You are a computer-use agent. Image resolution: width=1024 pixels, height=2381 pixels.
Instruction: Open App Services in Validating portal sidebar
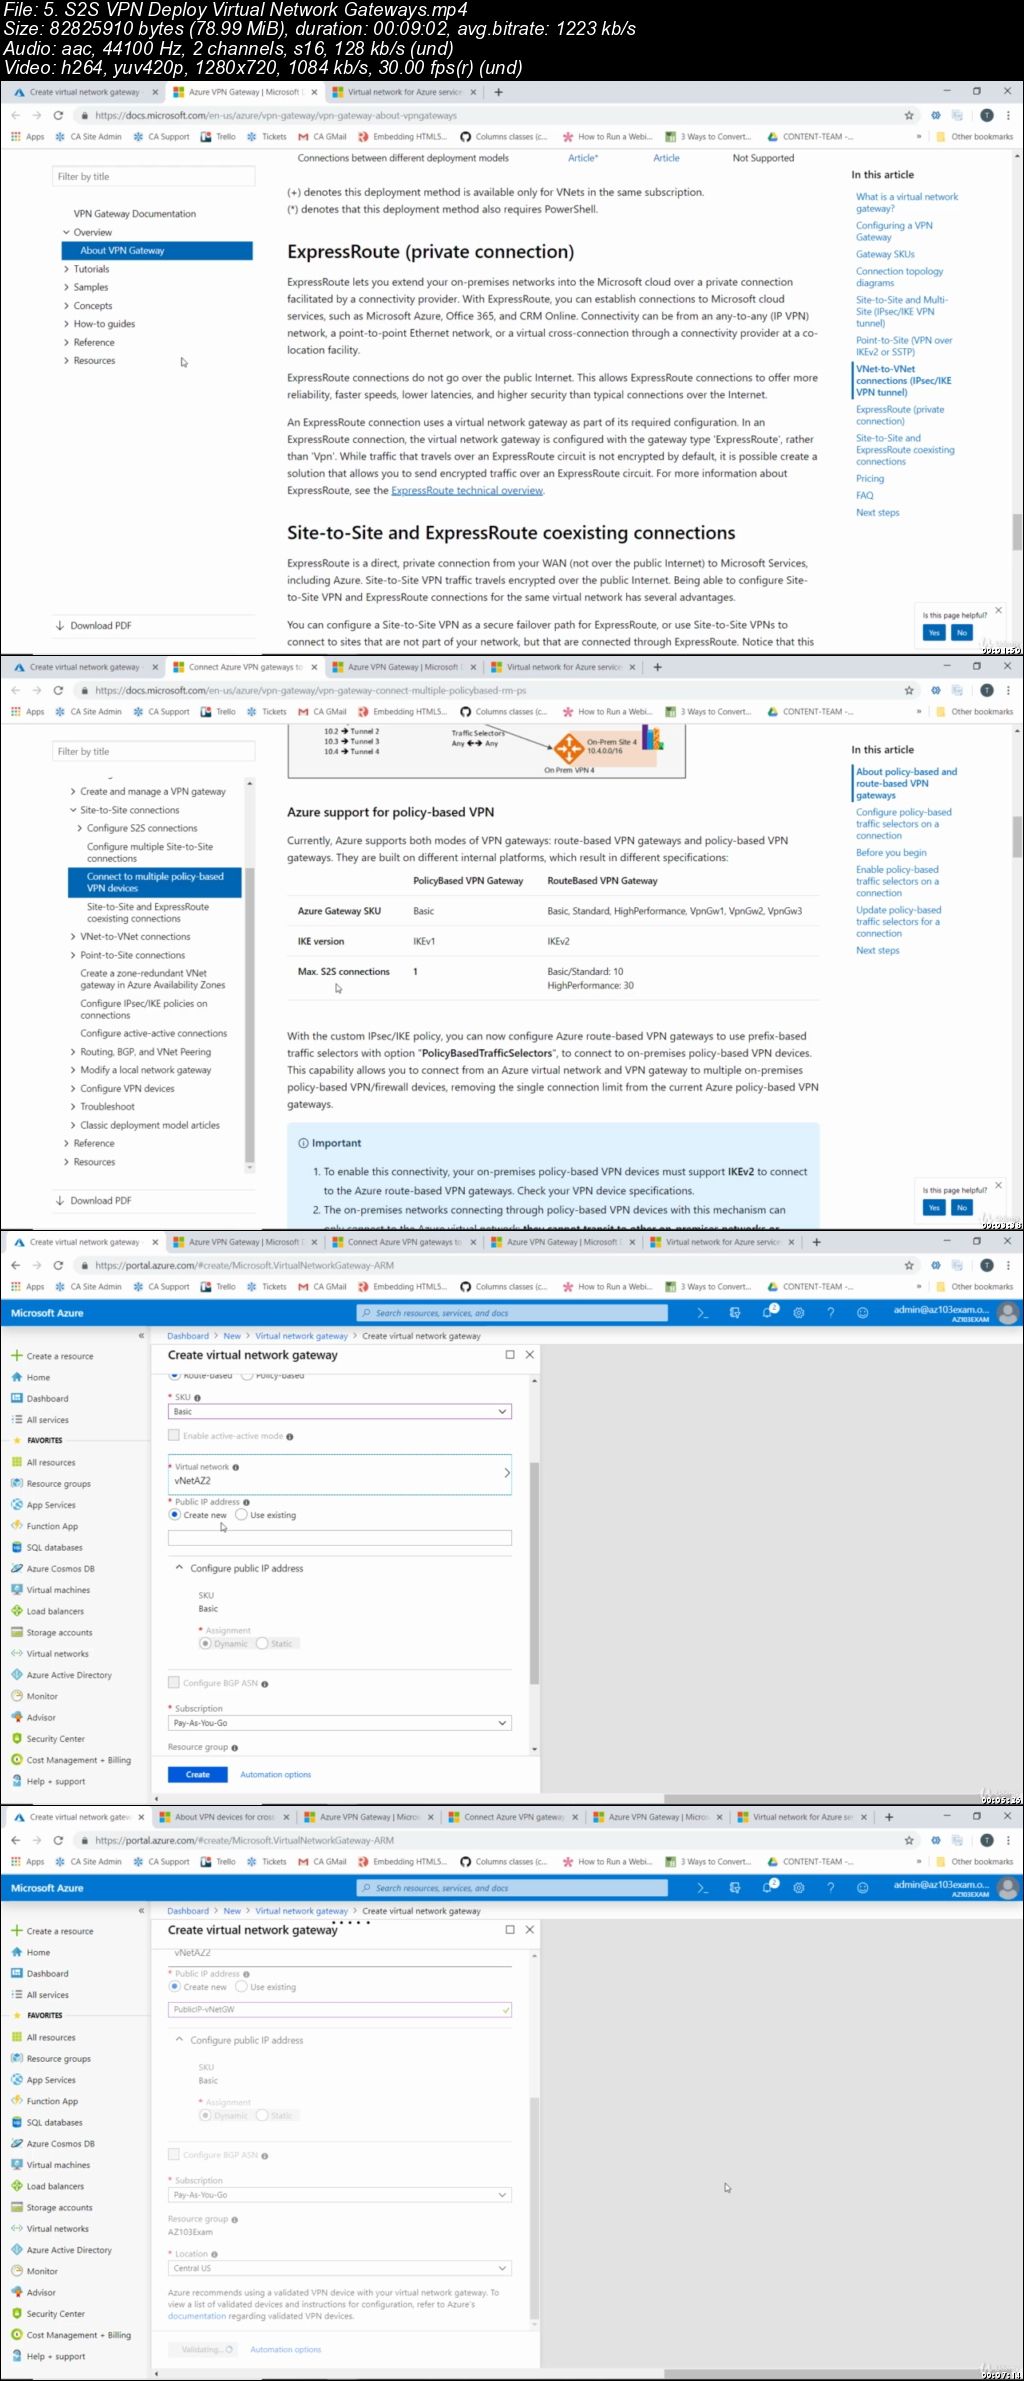click(51, 2080)
